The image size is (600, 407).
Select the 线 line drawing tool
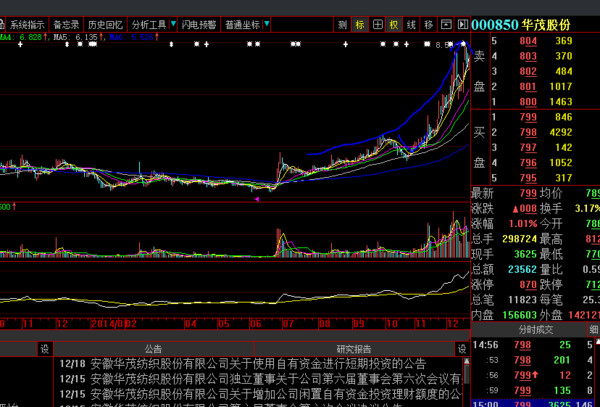pyautogui.click(x=412, y=24)
